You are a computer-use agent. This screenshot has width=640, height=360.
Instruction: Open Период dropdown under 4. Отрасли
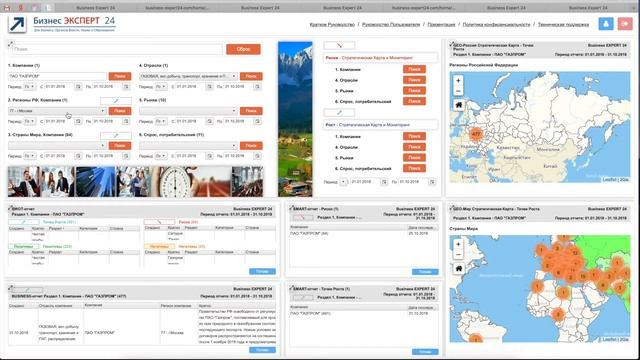(x=161, y=87)
